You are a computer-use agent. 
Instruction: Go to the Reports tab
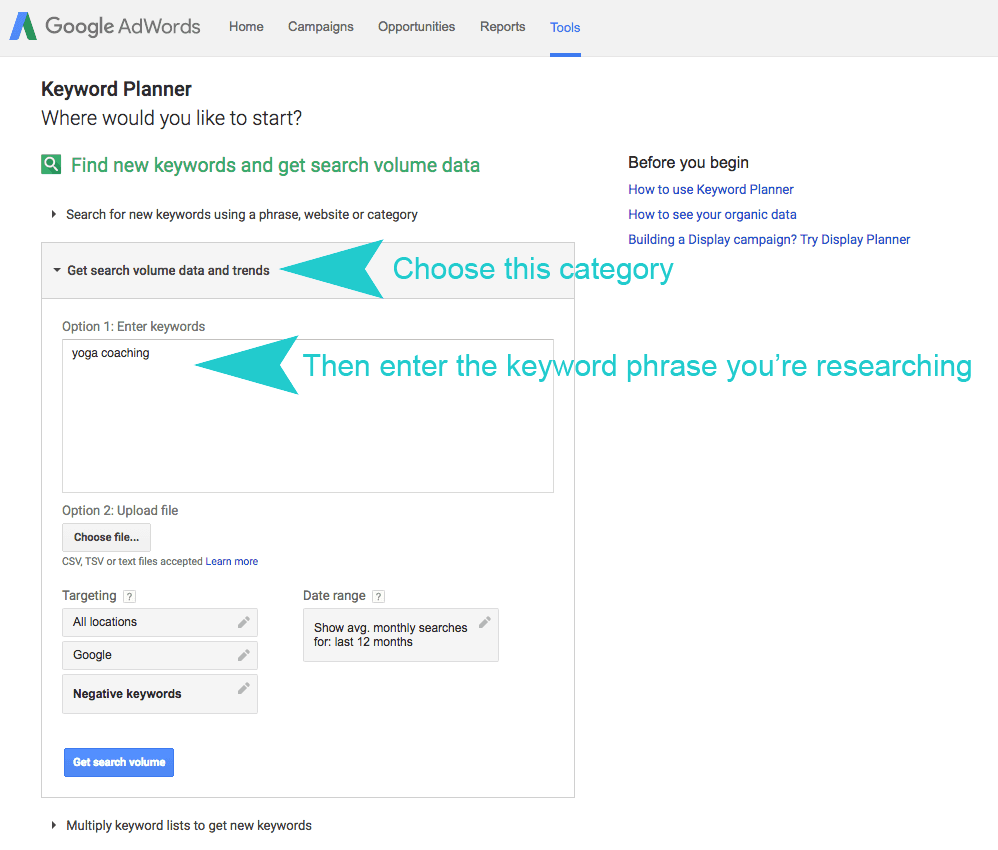(502, 27)
